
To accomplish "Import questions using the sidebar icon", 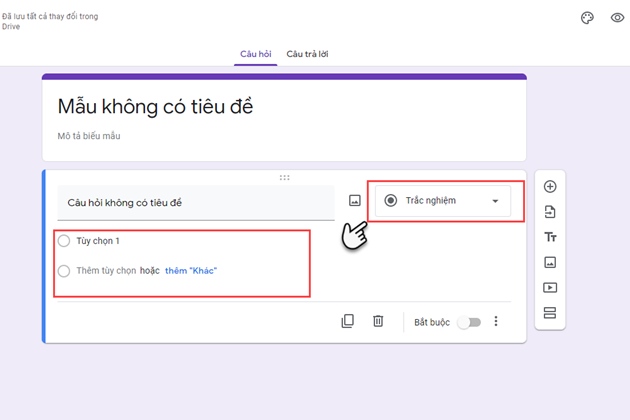I will tap(550, 212).
